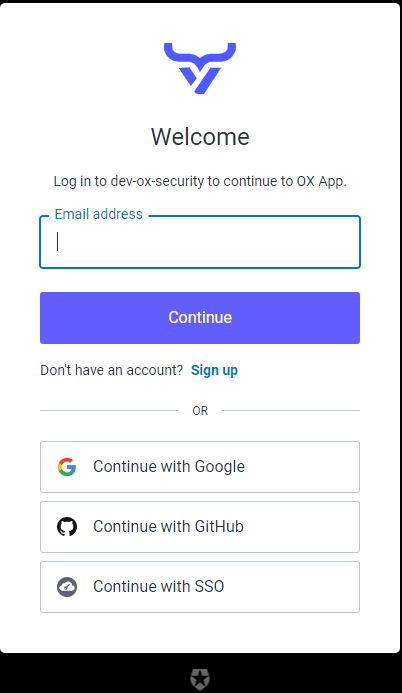Place the cursor at the email field's text caret

point(57,242)
